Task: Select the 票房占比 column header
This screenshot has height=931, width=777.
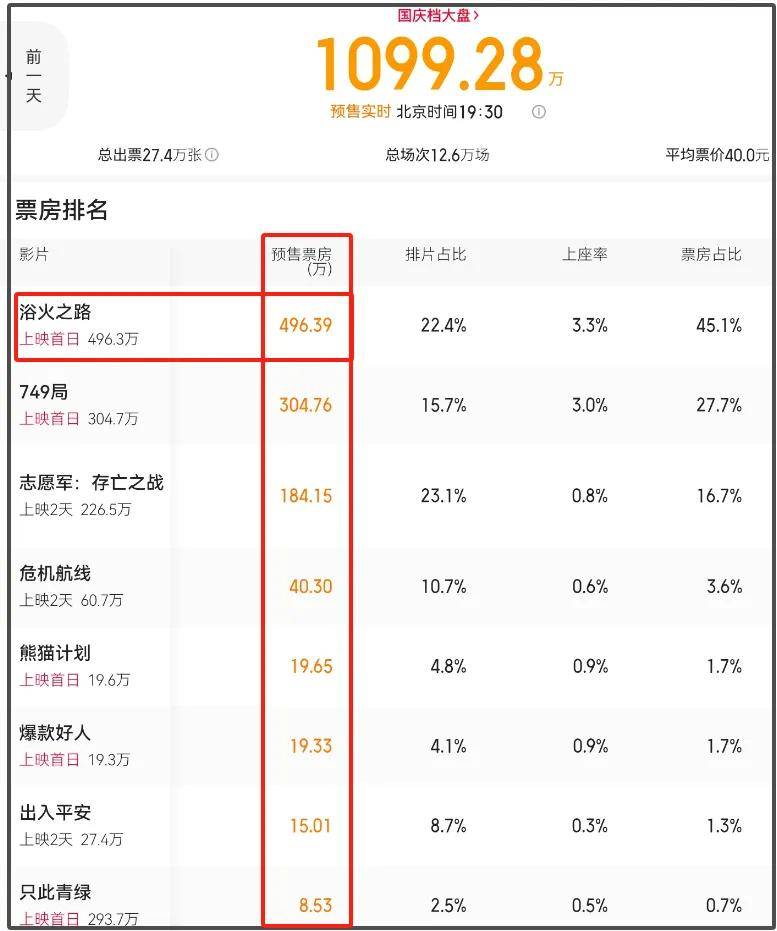Action: point(711,255)
